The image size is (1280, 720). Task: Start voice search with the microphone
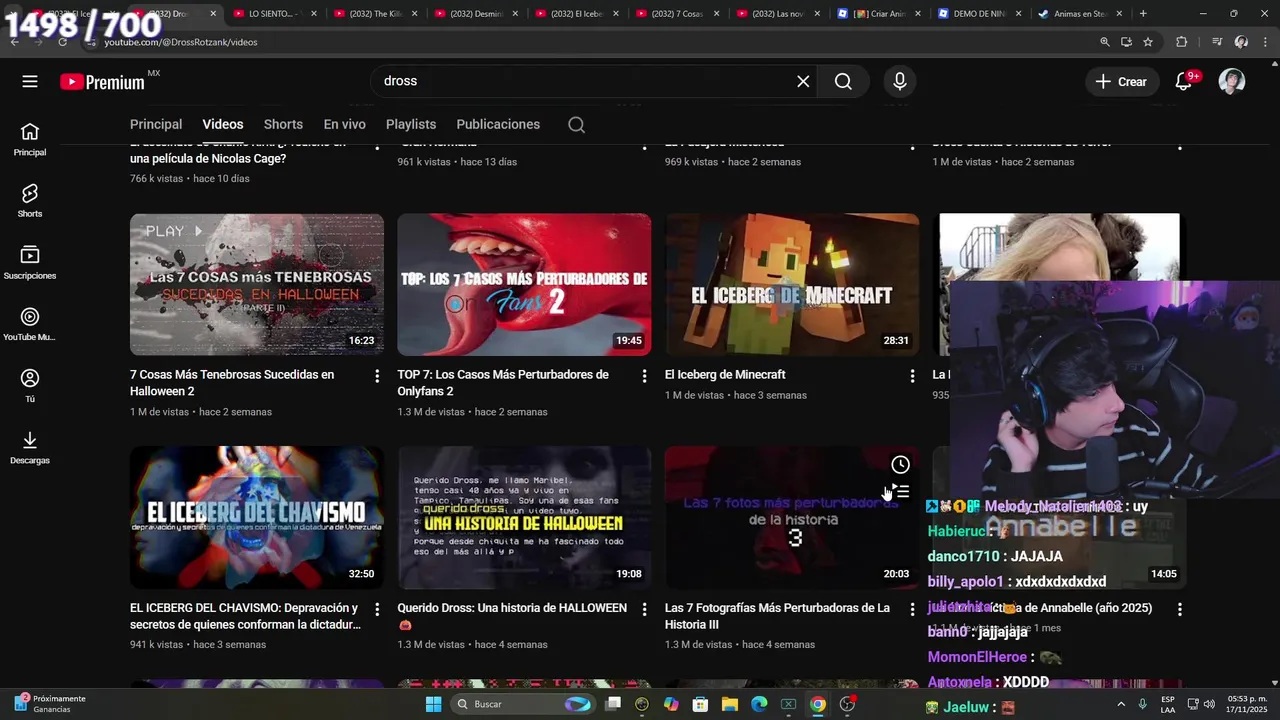click(900, 82)
